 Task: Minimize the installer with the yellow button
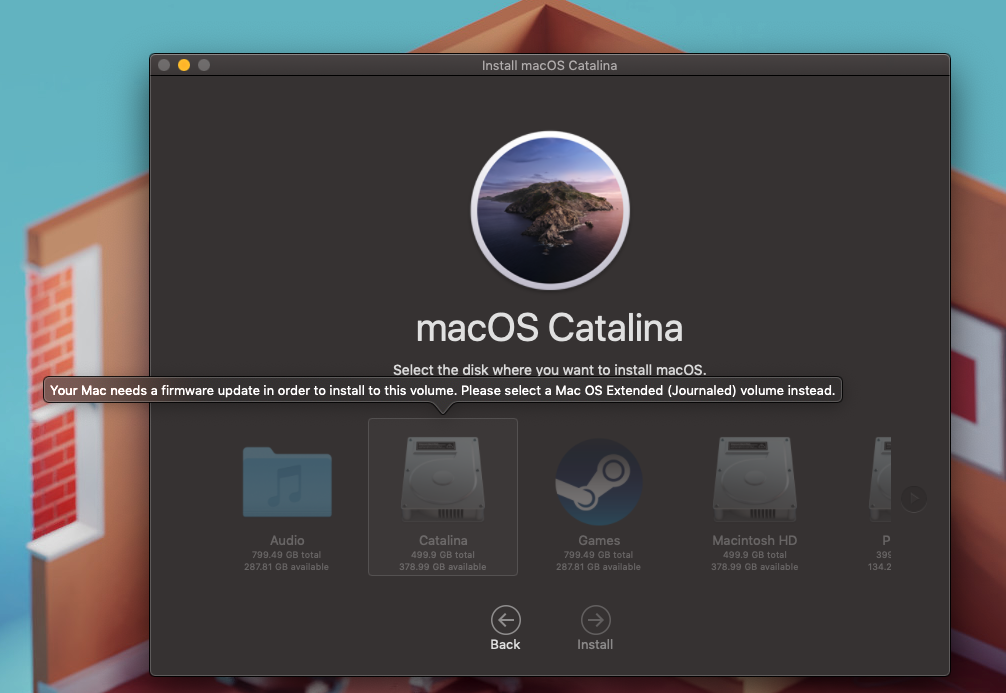[x=184, y=65]
